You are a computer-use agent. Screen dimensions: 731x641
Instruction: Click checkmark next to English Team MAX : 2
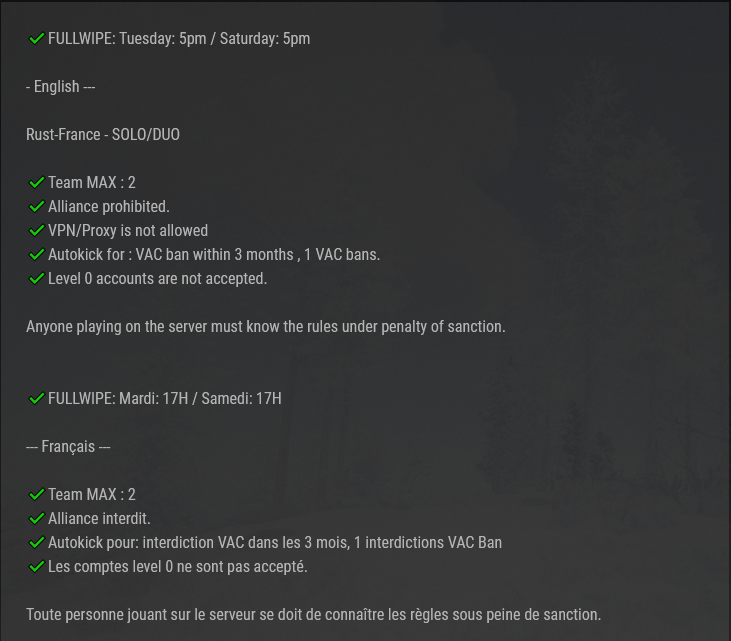click(x=36, y=182)
